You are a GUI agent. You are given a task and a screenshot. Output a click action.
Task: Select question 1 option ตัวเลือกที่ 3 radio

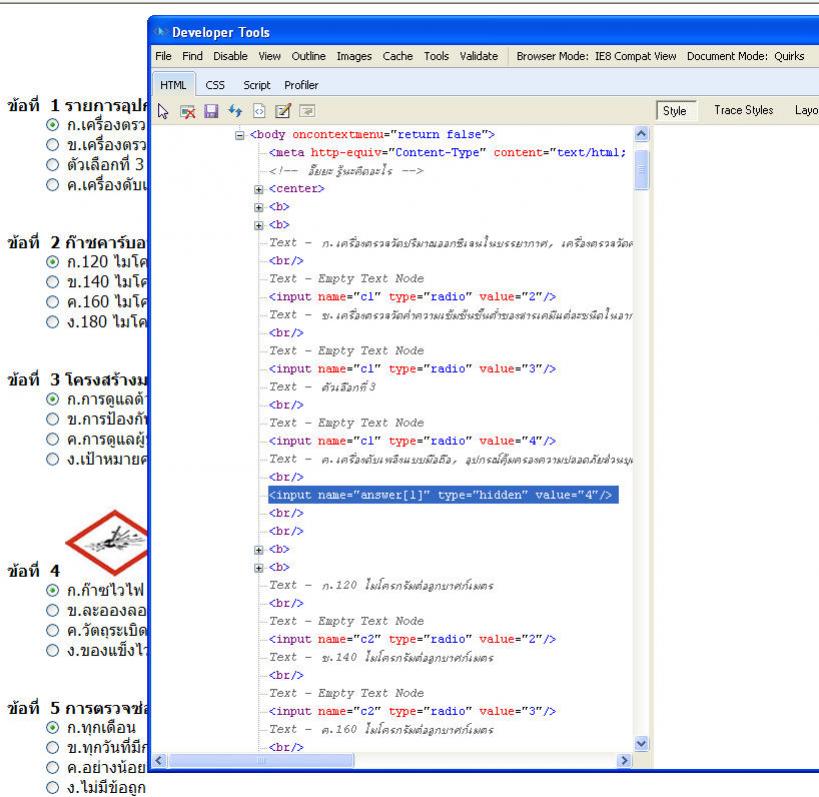tap(52, 165)
